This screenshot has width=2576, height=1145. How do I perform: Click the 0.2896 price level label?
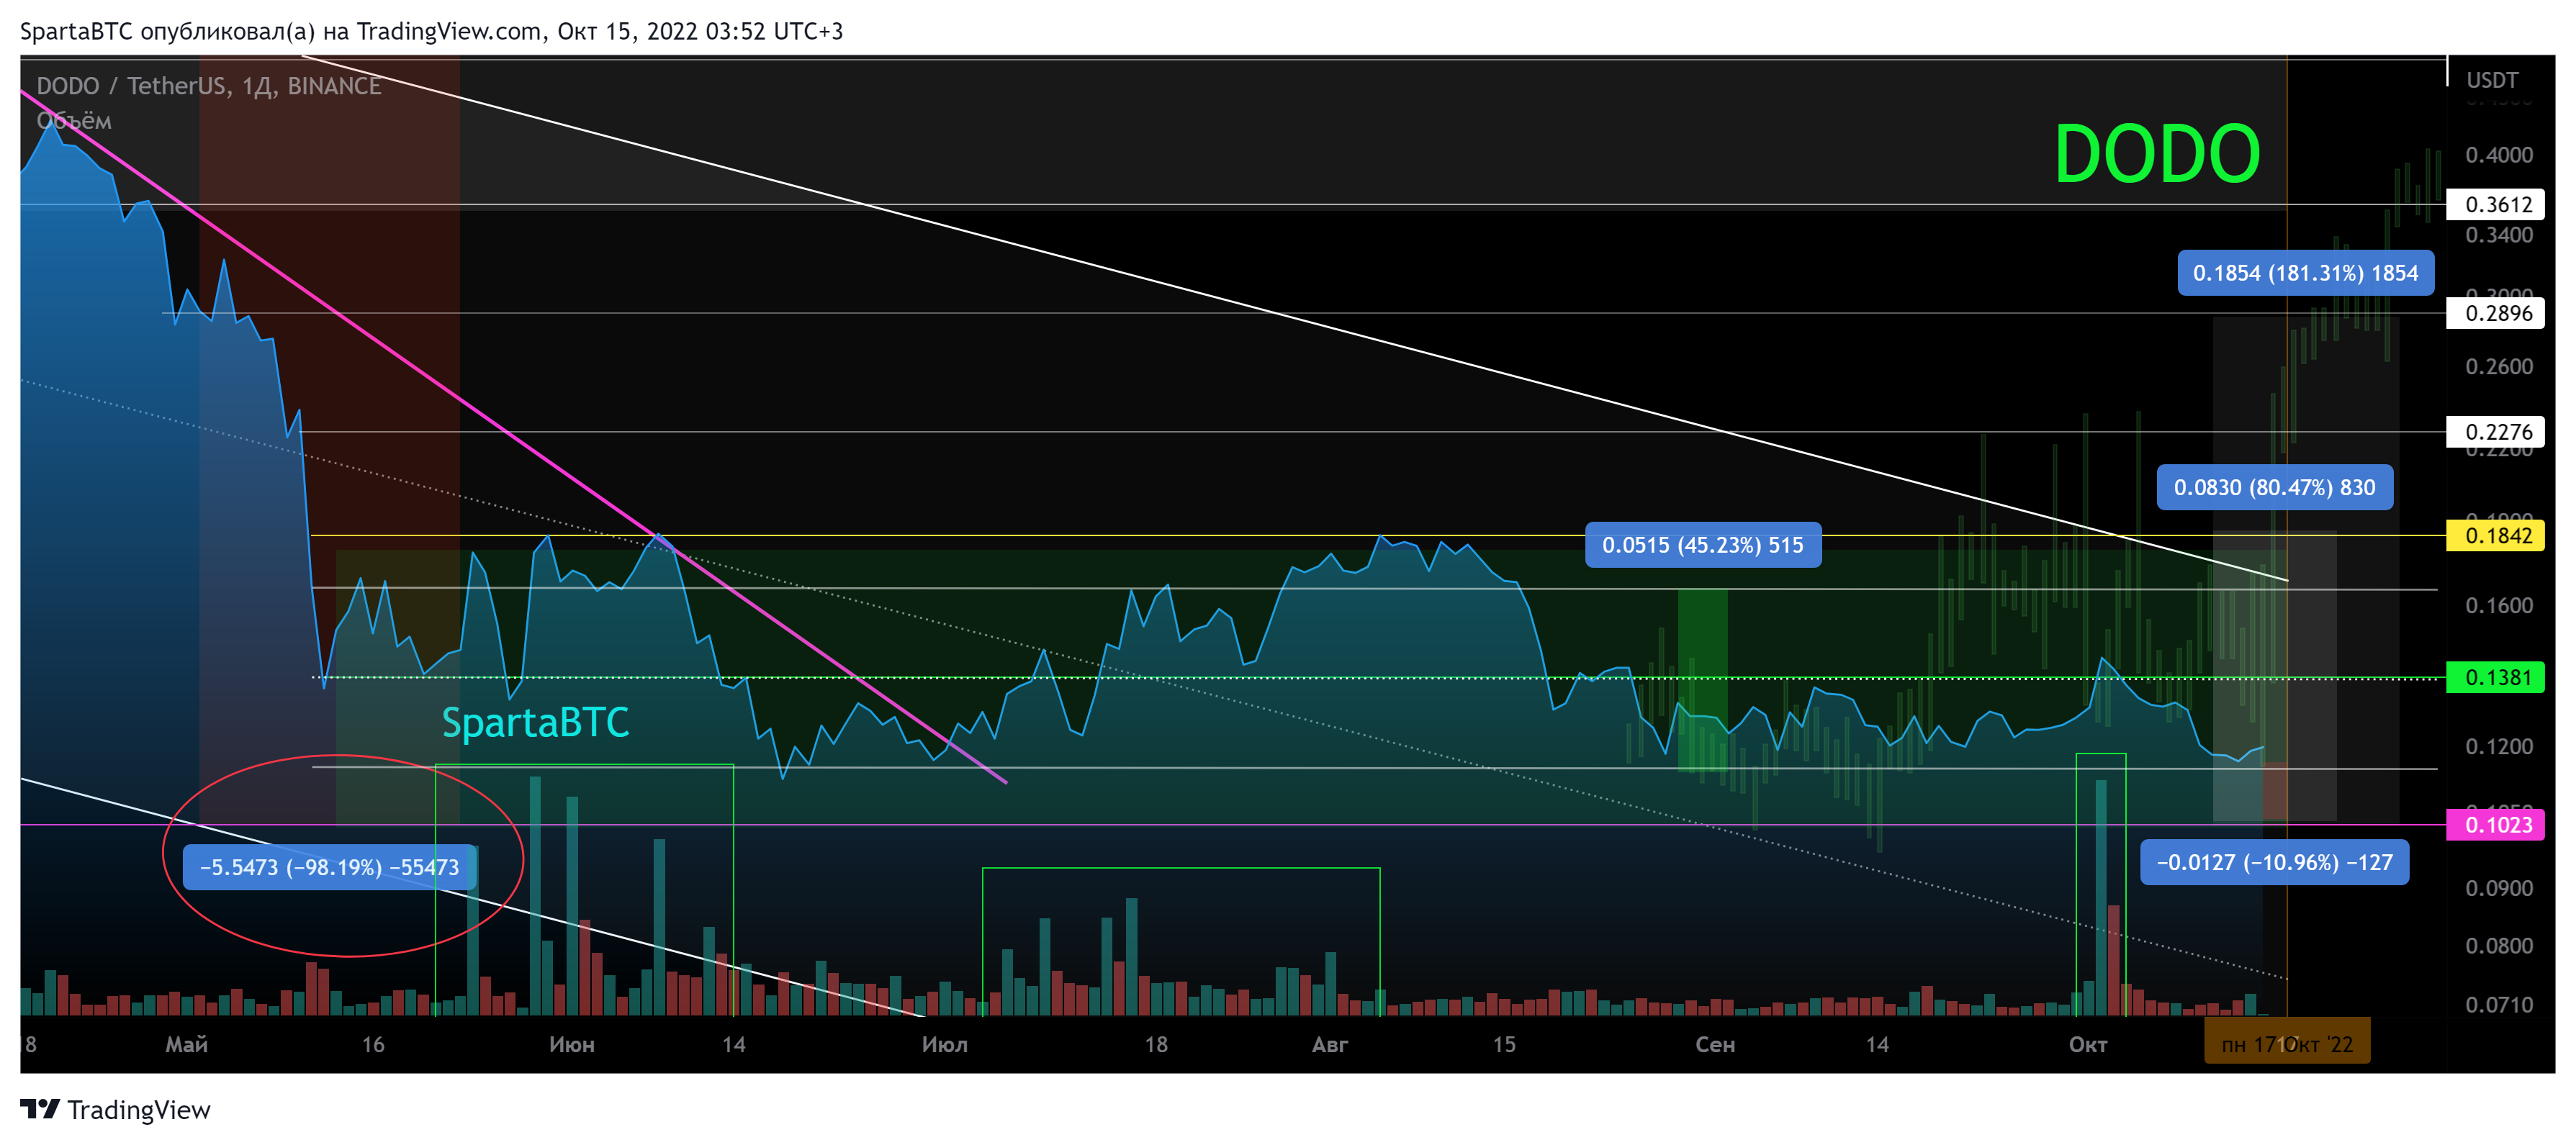pos(2497,313)
